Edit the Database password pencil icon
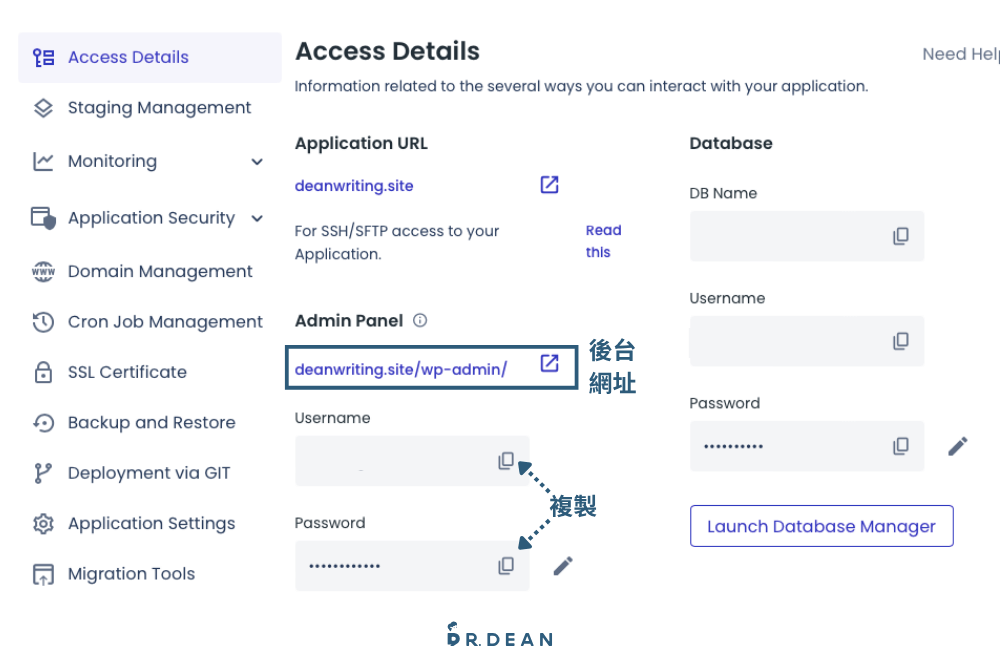Viewport: 1000px width, 660px height. (x=957, y=446)
